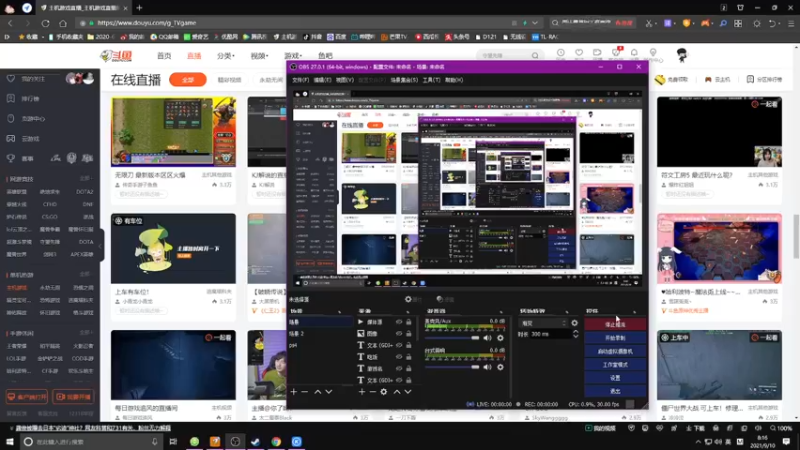The width and height of the screenshot is (800, 450).
Task: Open OBS 文件(F) File menu
Action: (x=301, y=80)
